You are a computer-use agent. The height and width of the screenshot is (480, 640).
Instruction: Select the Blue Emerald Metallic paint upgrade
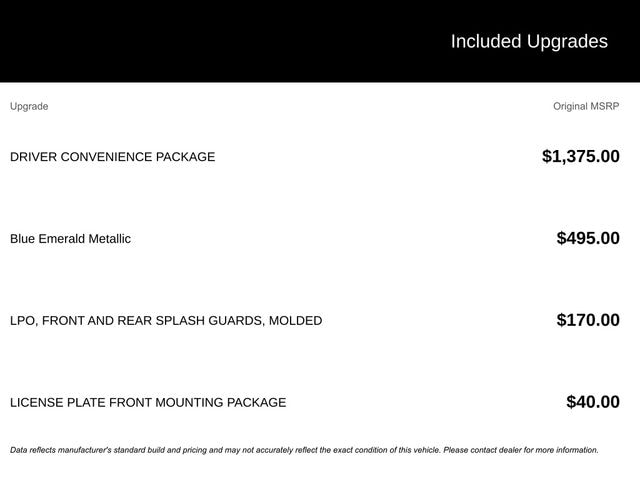70,239
